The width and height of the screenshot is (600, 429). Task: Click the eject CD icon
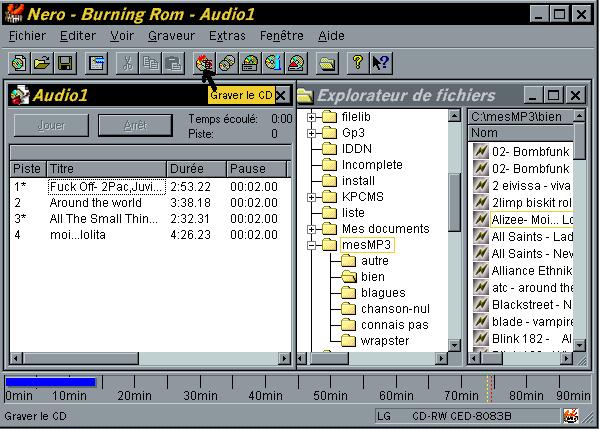pos(297,63)
